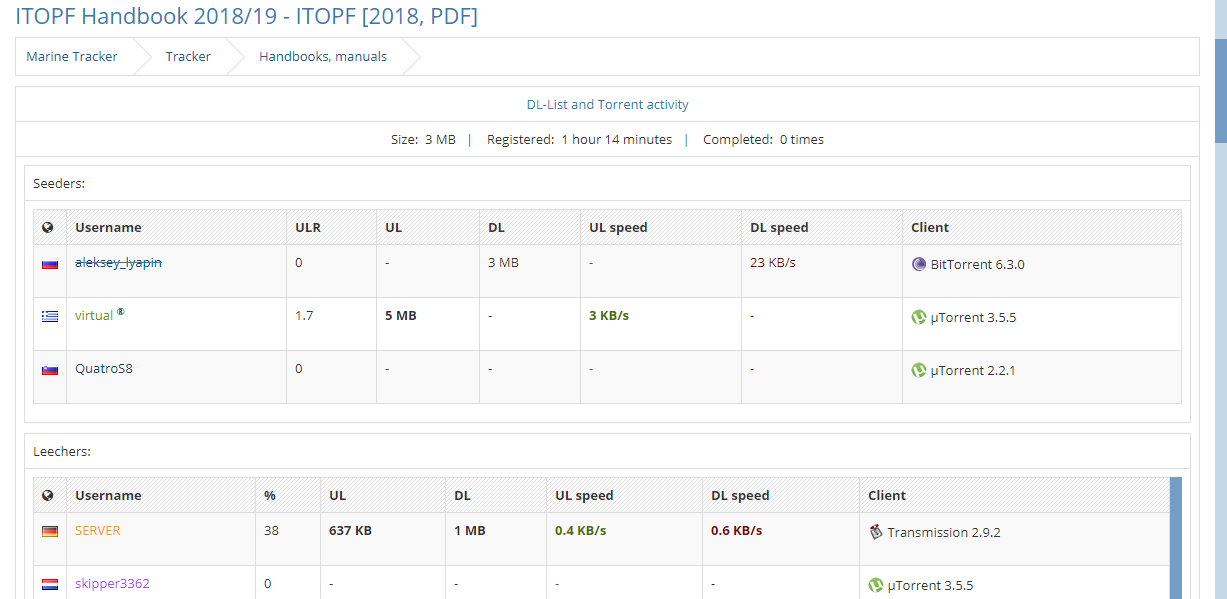Image resolution: width=1227 pixels, height=599 pixels.
Task: Open the Marine Tracker breadcrumb
Action: 72,57
